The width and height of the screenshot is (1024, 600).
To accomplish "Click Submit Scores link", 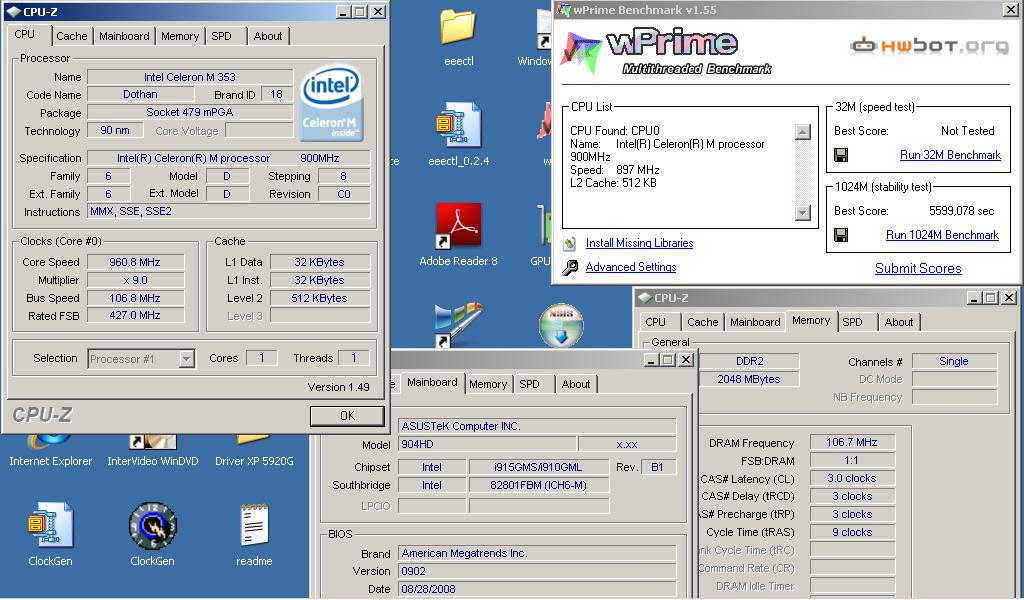I will [918, 268].
